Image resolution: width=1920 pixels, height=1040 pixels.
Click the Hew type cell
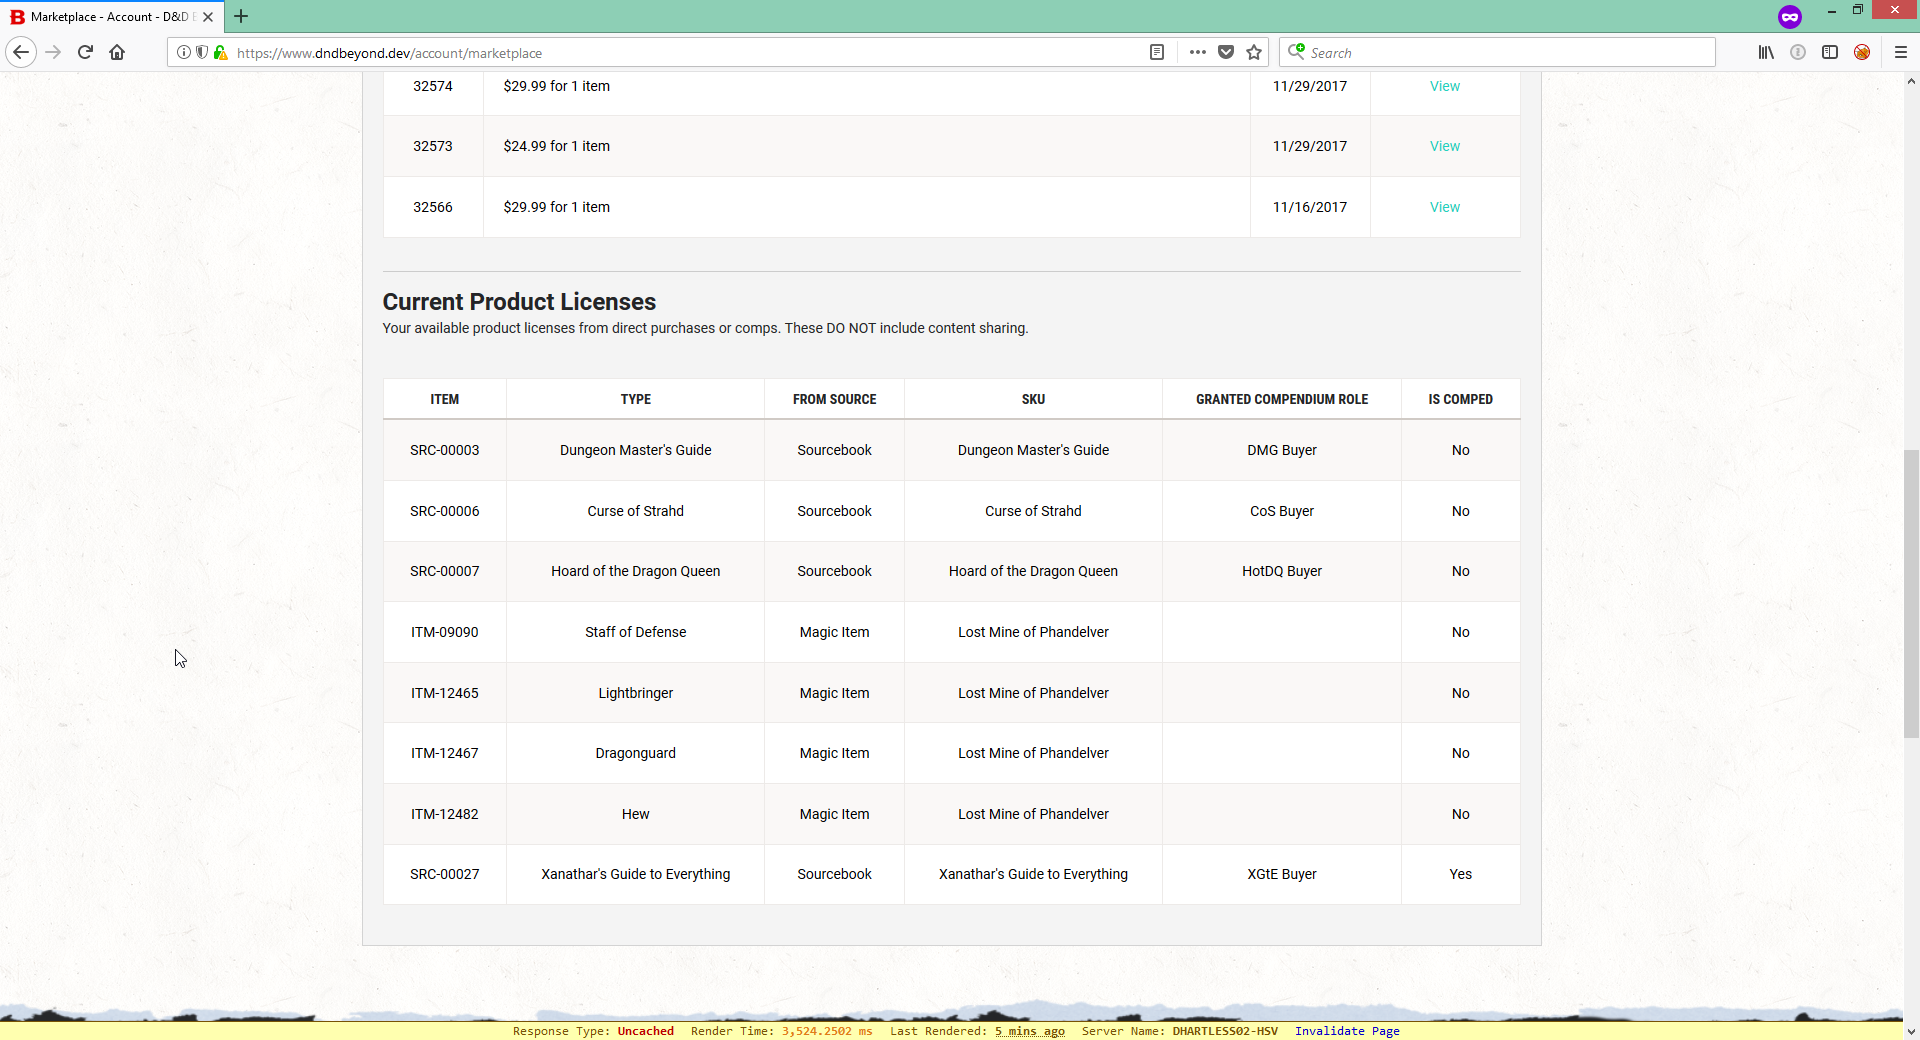(635, 814)
